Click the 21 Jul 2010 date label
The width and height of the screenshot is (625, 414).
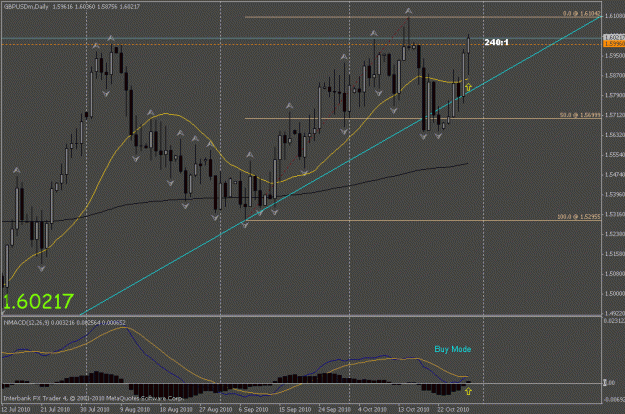click(55, 409)
